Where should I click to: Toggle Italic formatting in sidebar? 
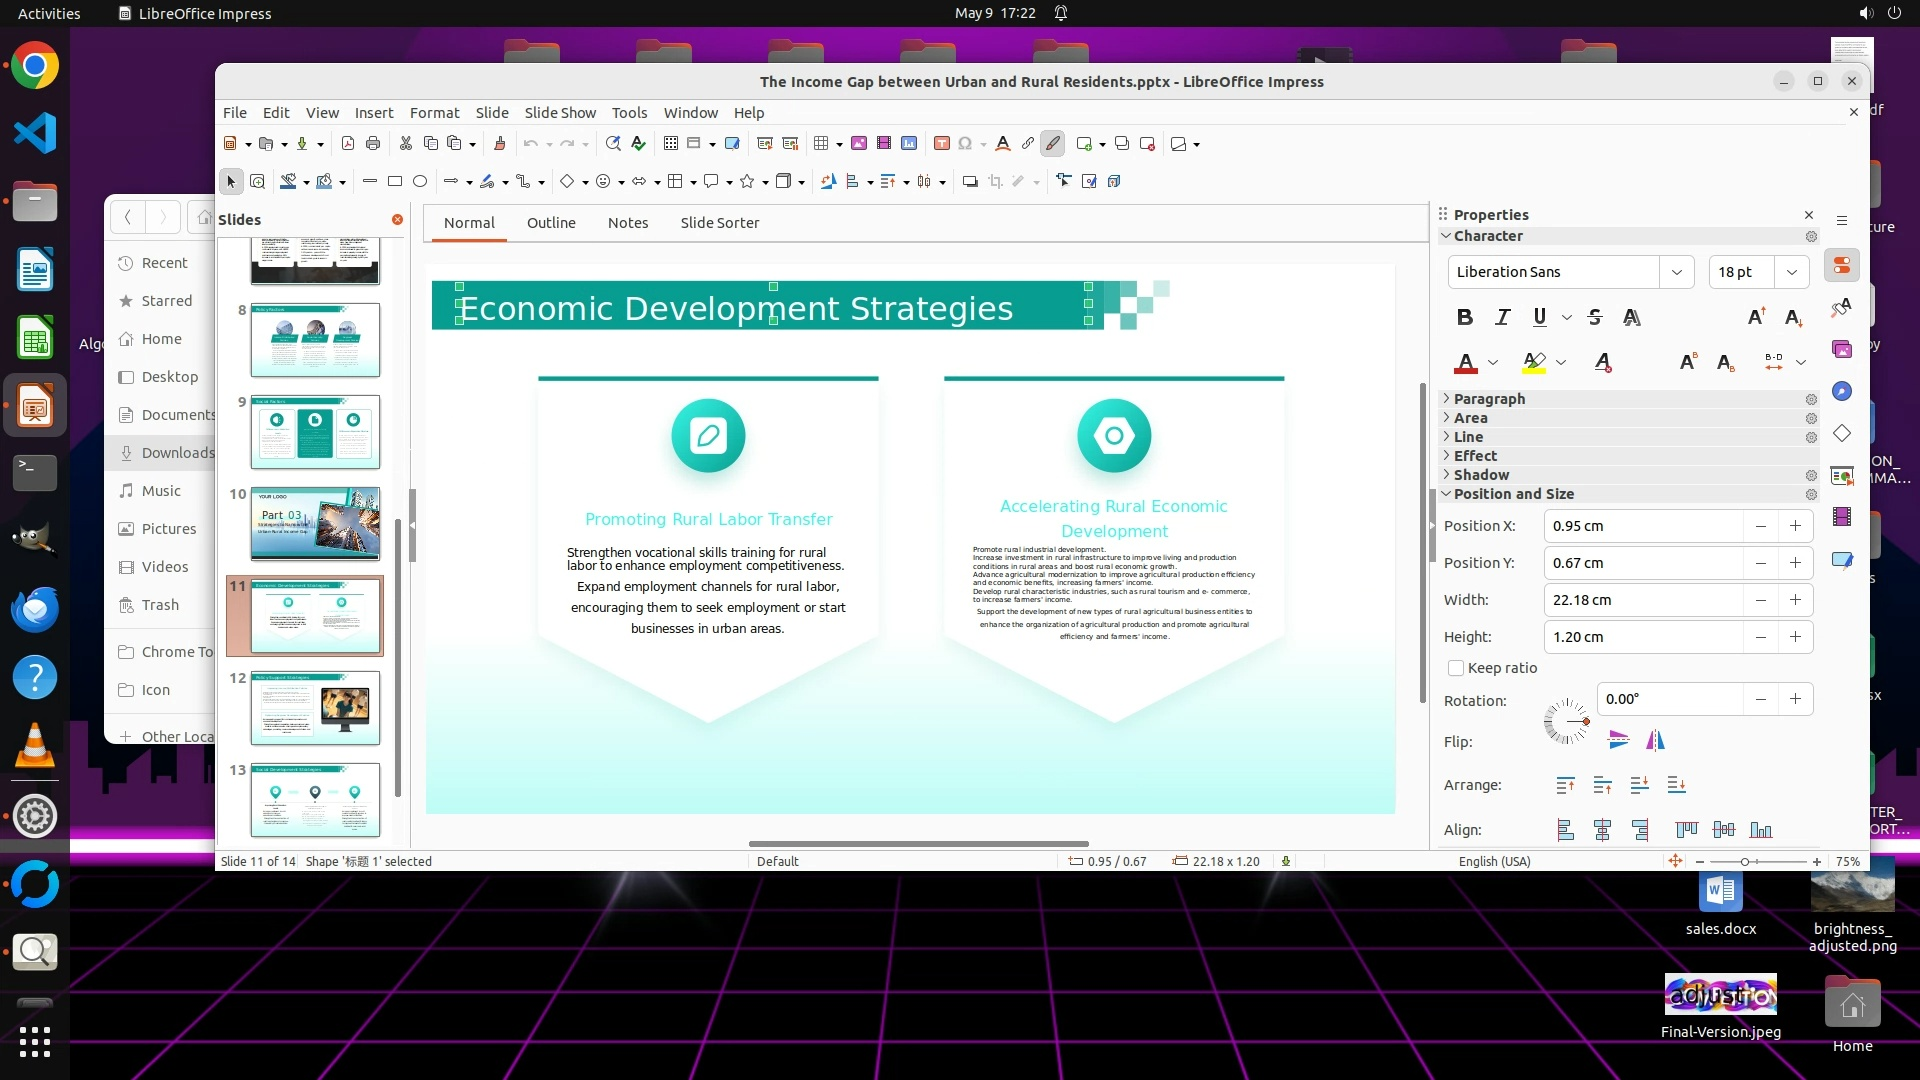point(1502,318)
